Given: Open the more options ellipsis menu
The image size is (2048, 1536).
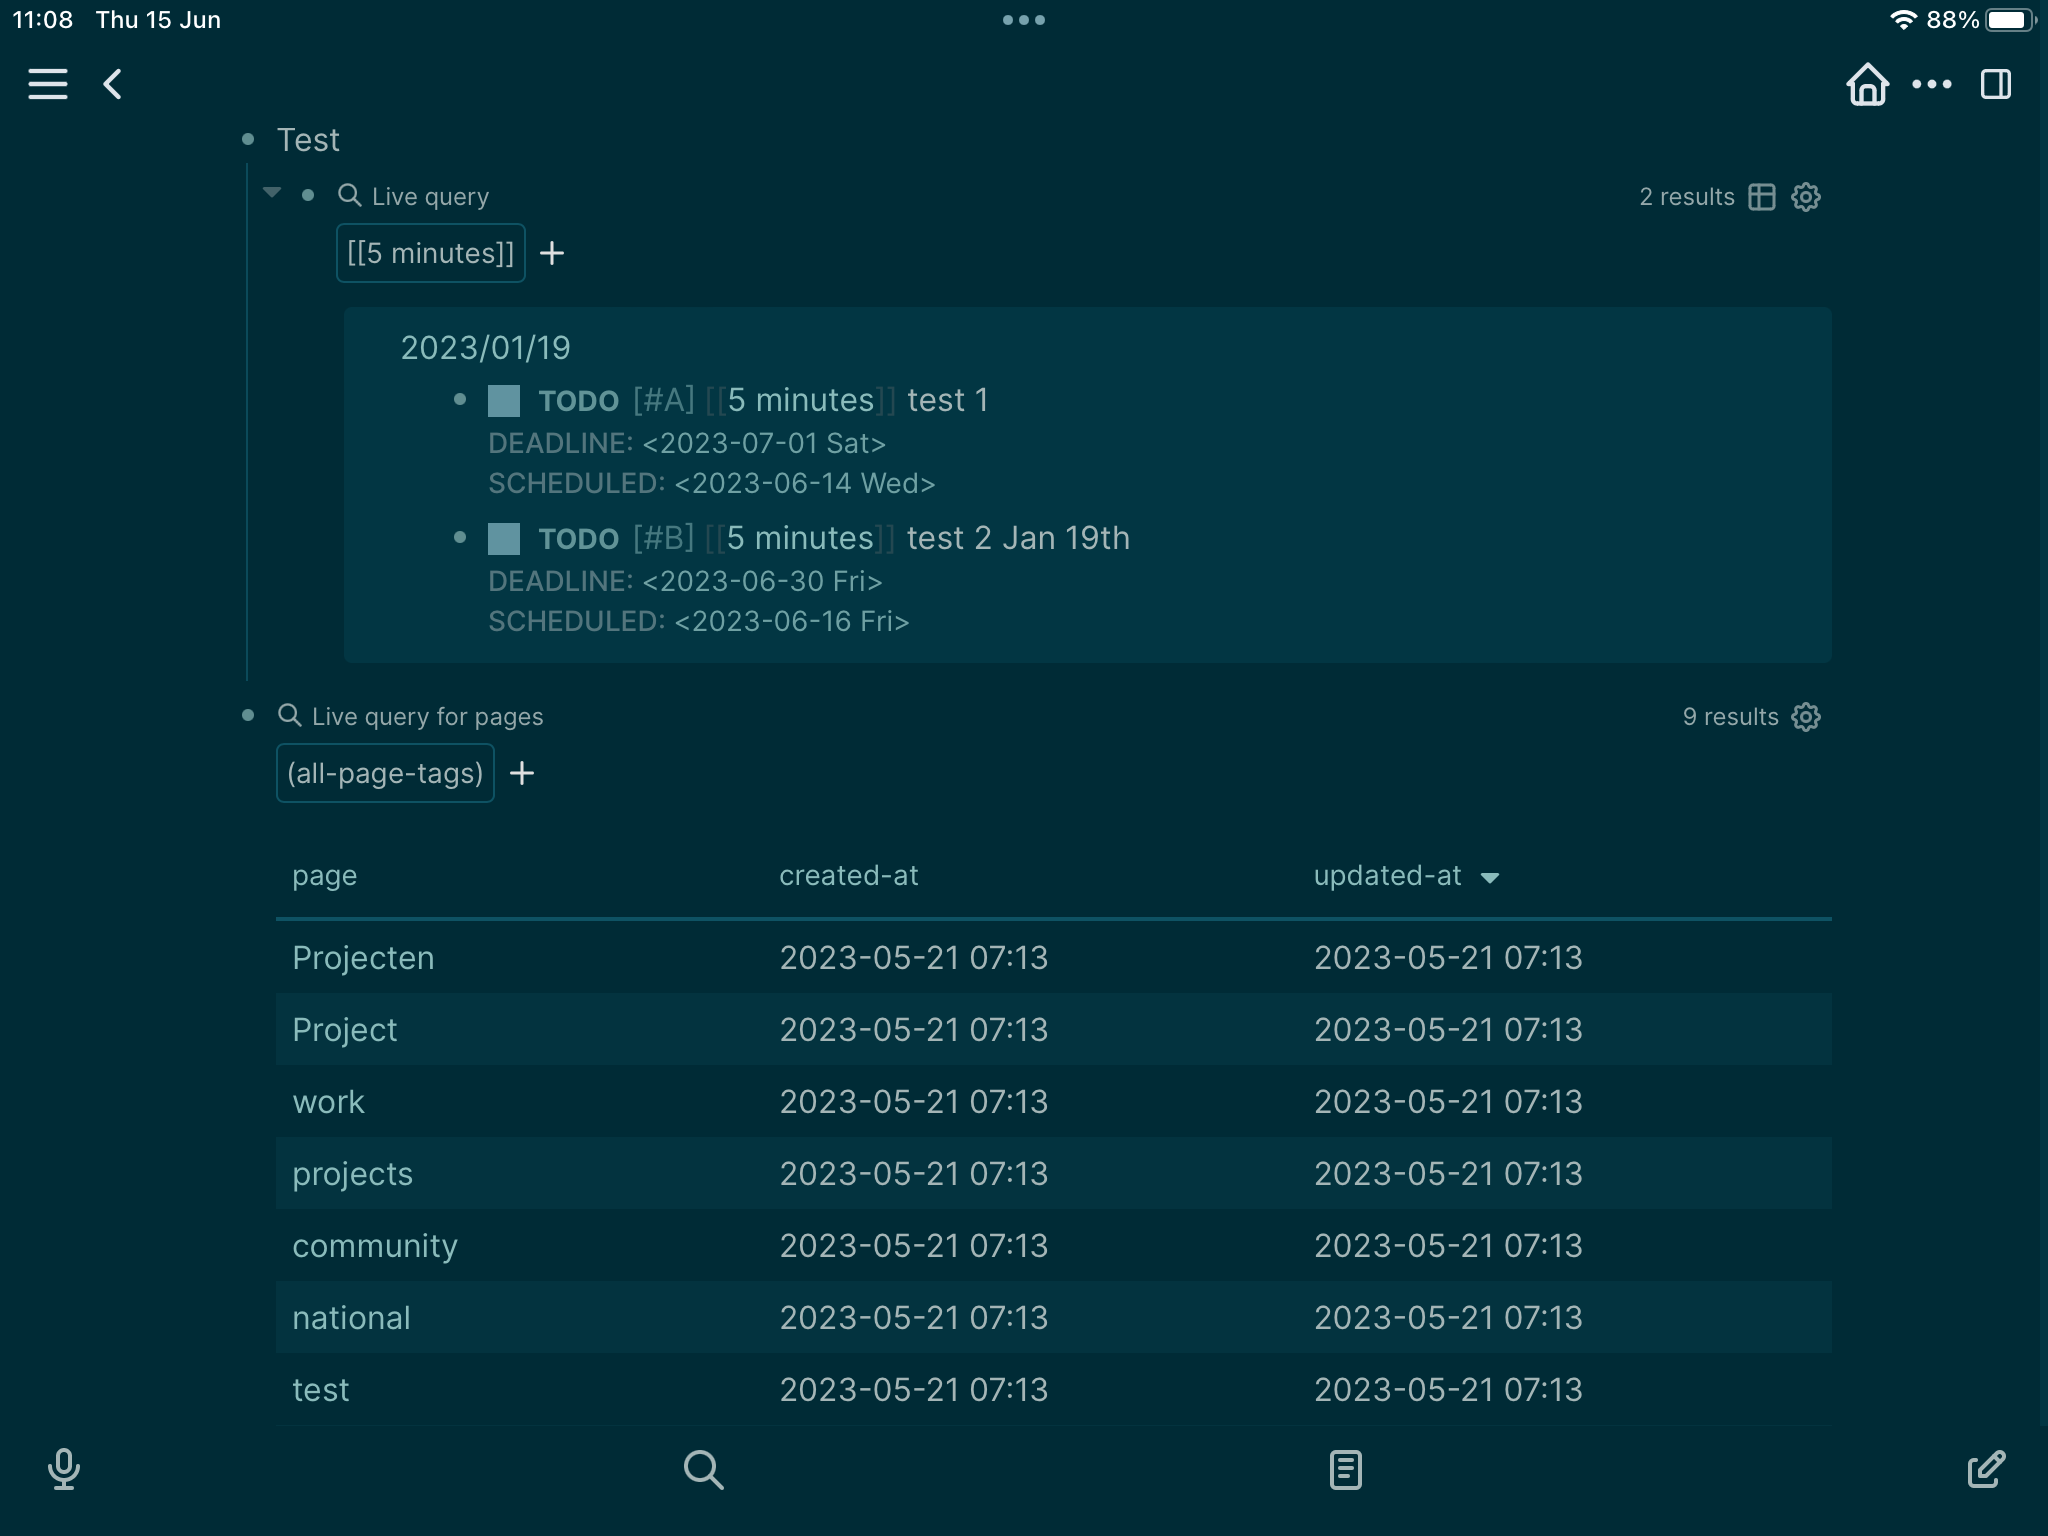Looking at the screenshot, I should [1930, 84].
